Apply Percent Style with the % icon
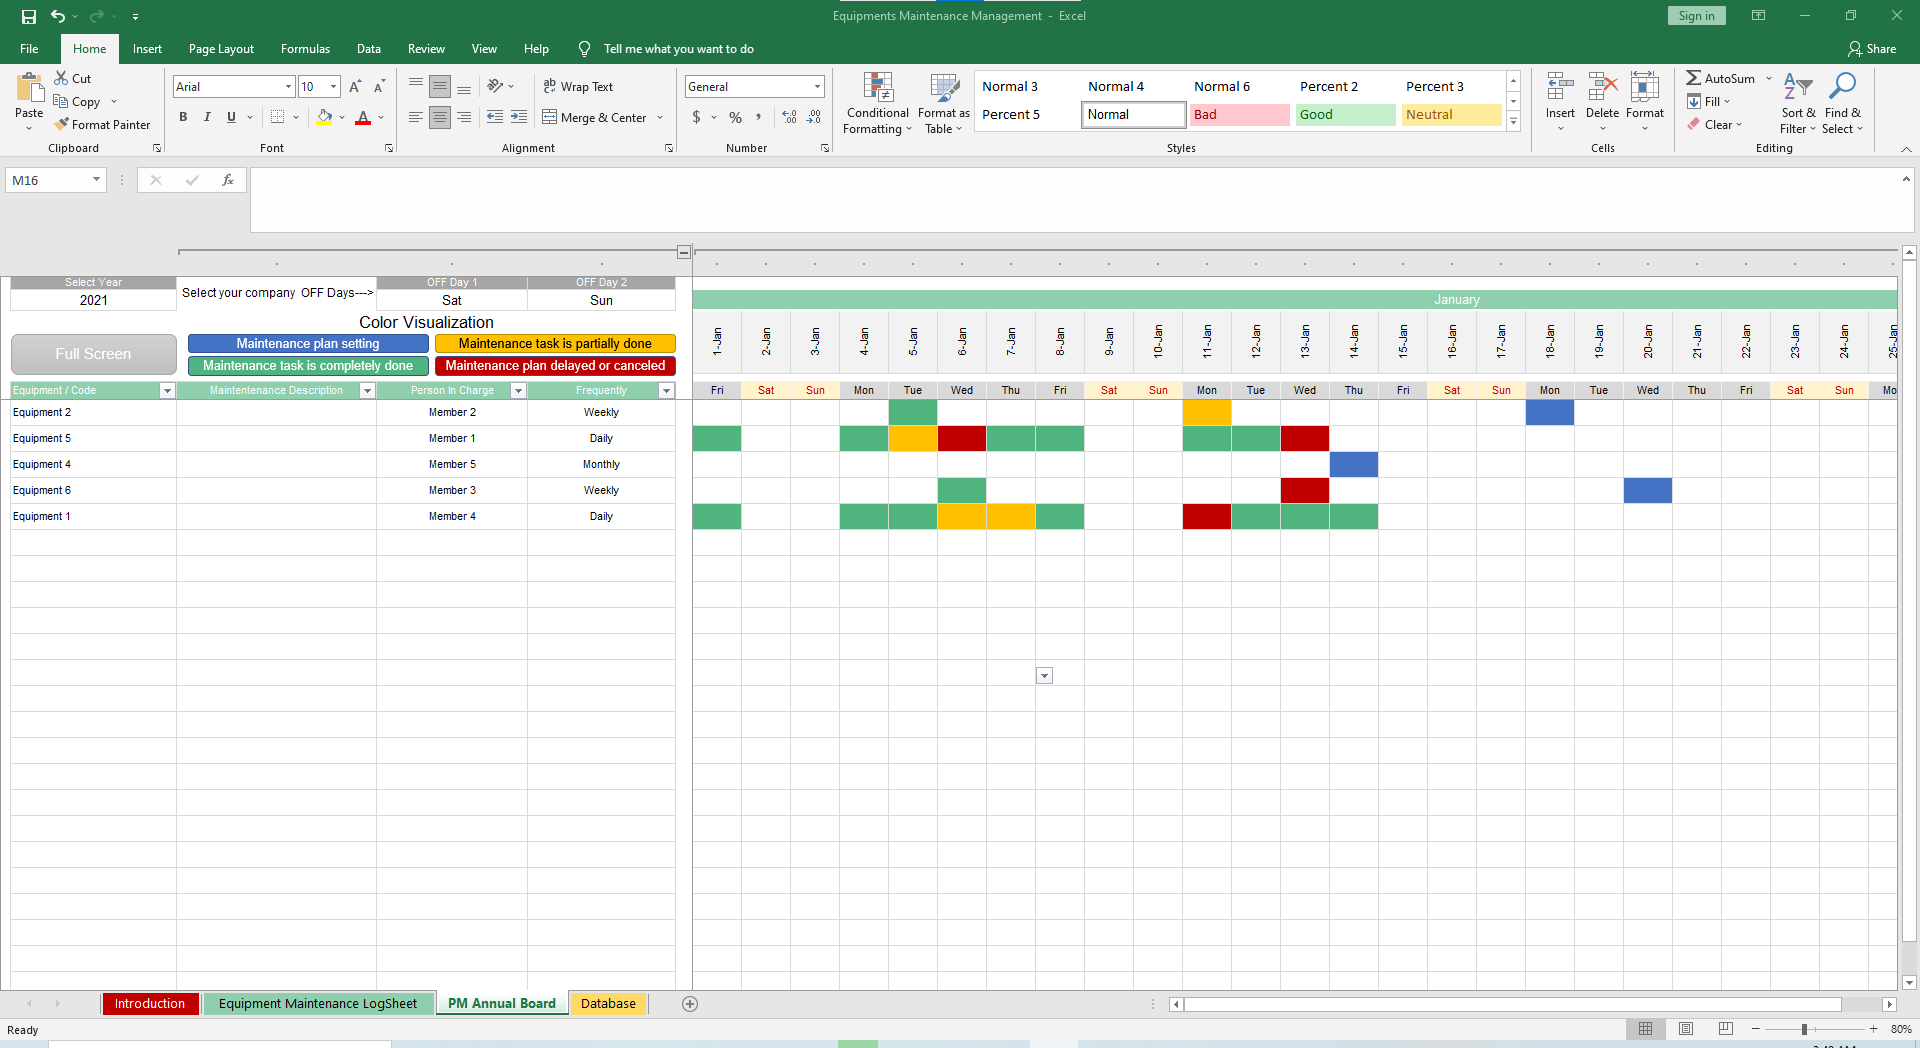The width and height of the screenshot is (1920, 1048). tap(736, 117)
